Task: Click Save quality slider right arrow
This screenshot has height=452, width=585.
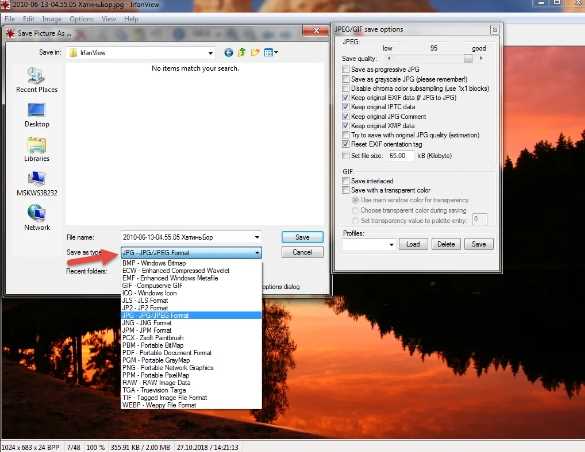Action: [481, 59]
